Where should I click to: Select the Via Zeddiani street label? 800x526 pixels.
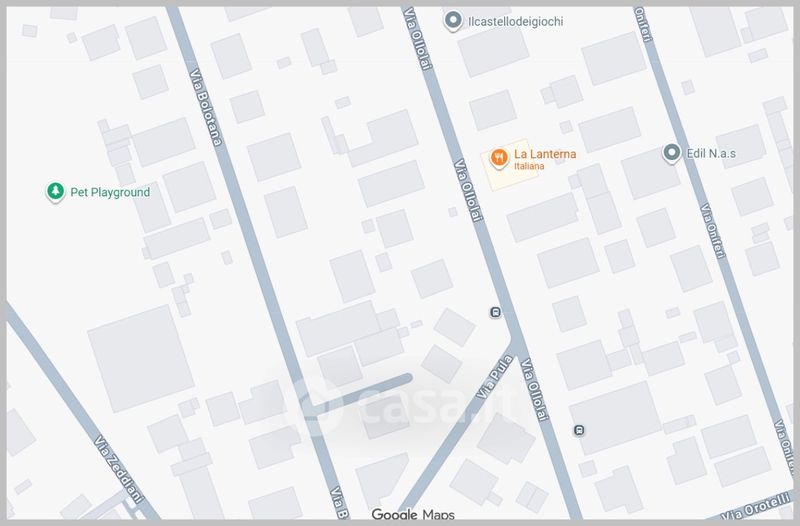tap(118, 468)
